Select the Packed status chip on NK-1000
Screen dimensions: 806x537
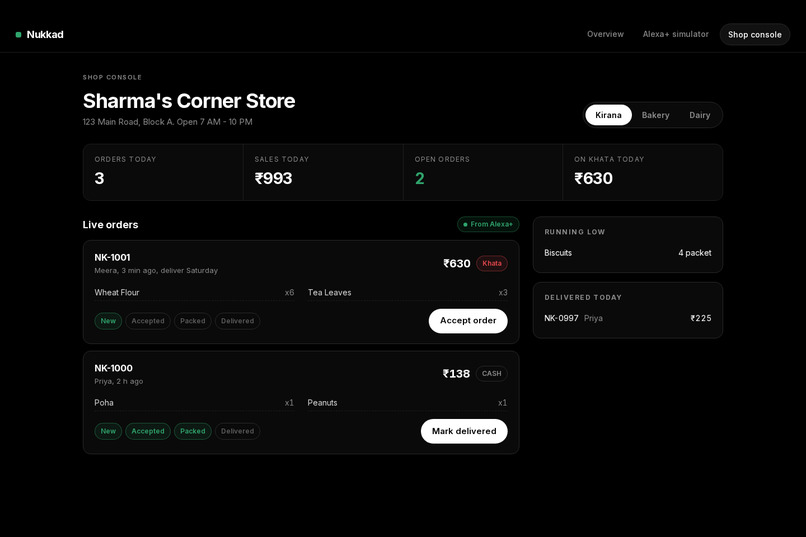[x=192, y=431]
